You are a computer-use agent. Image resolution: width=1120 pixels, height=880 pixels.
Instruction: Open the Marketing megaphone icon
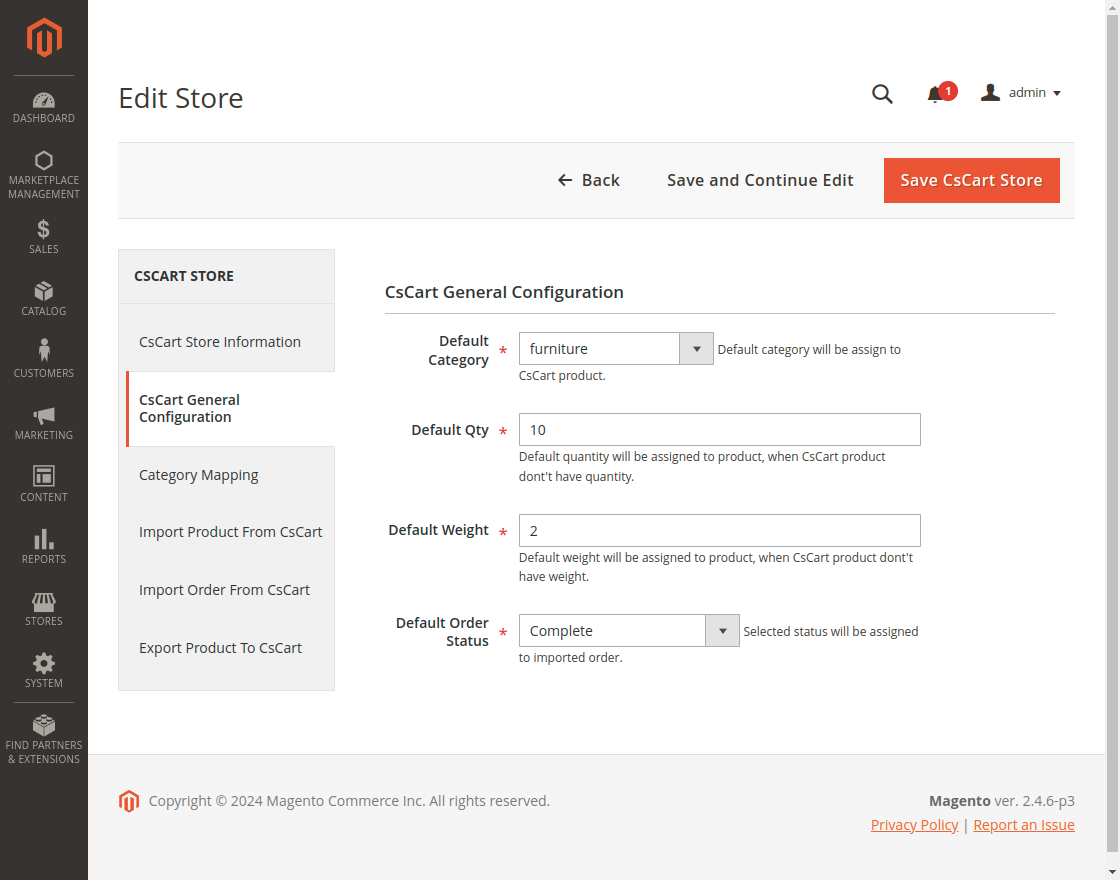coord(44,415)
